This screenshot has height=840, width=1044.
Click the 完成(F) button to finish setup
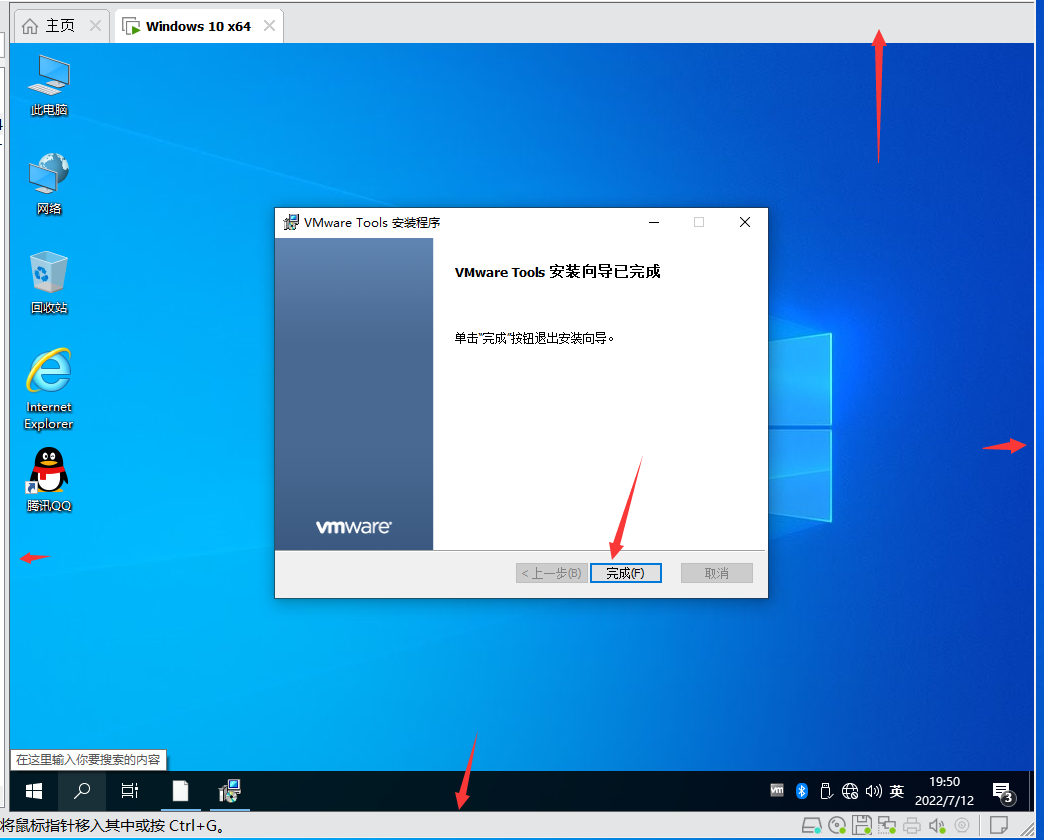click(625, 573)
